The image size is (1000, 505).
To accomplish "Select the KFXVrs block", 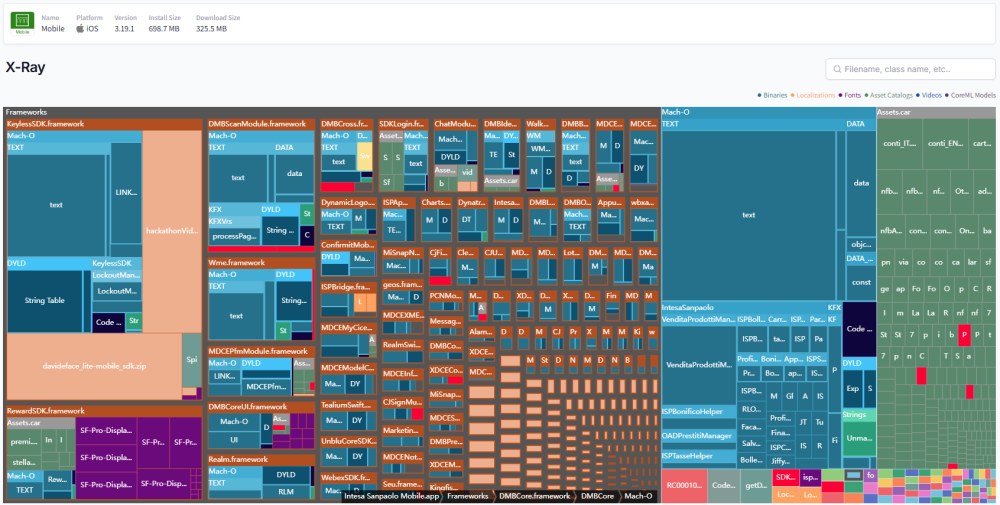I will click(234, 221).
